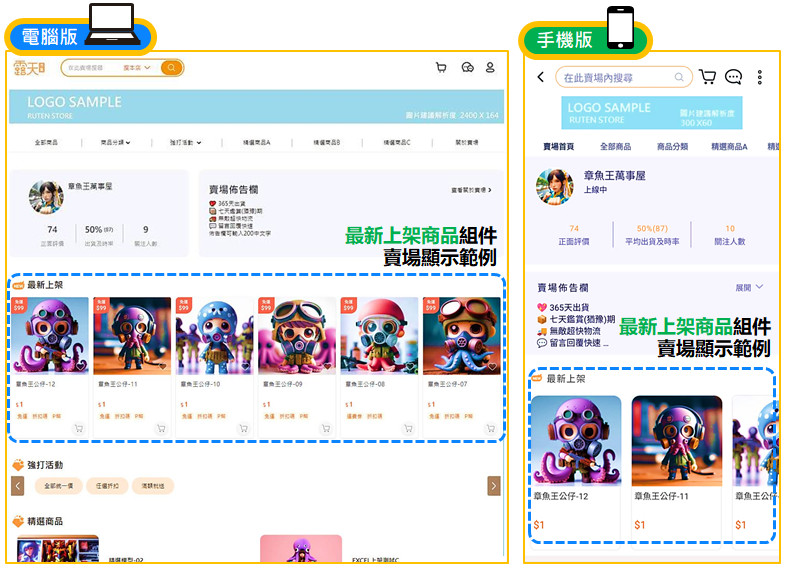Click the 查看關於賣場 link
Screen dimensions: 785x568
(470, 189)
